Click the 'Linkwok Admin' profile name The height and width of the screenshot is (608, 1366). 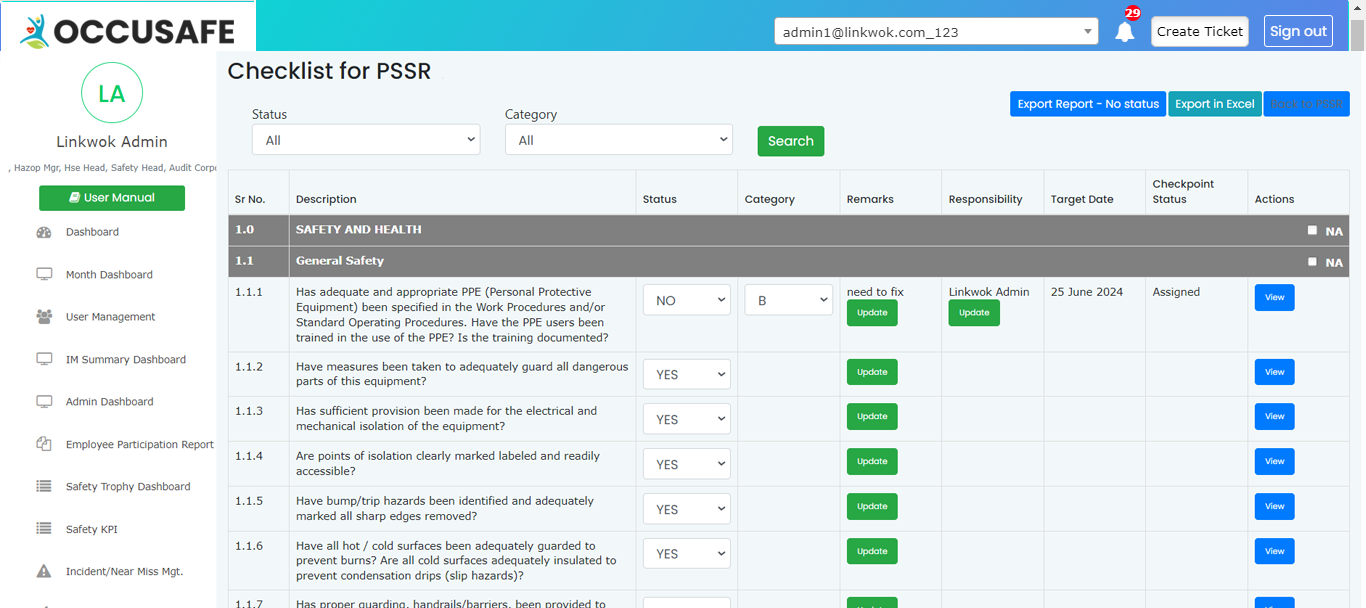(x=112, y=142)
